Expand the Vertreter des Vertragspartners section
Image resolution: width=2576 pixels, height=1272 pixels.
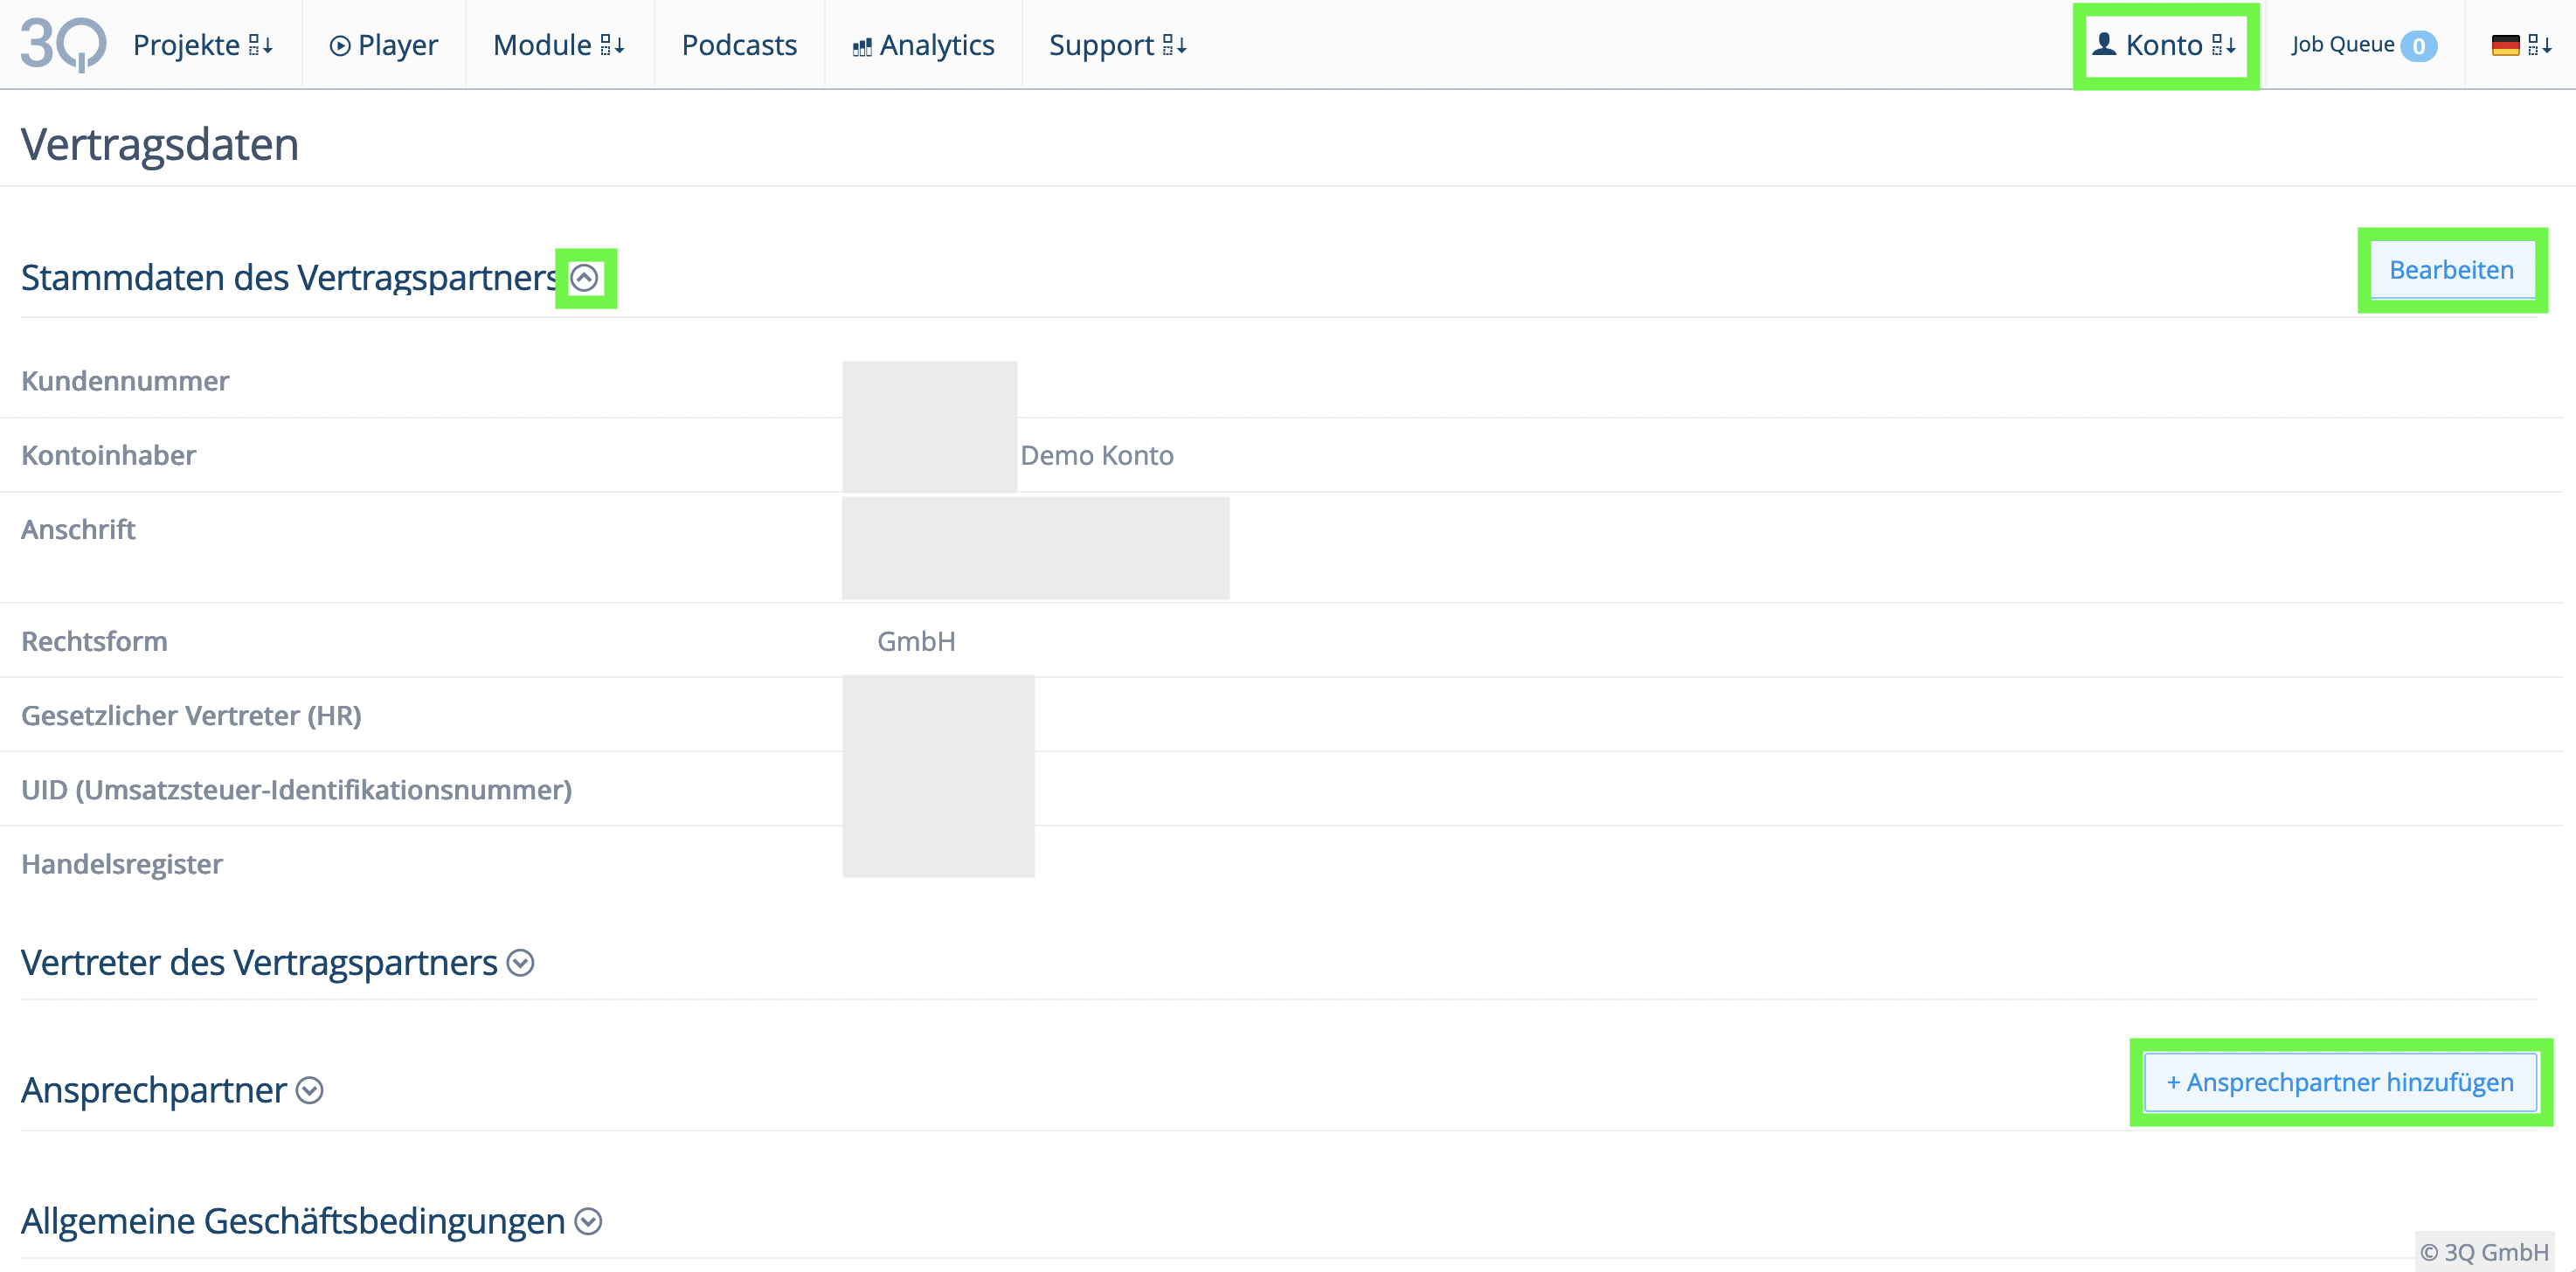click(x=520, y=963)
